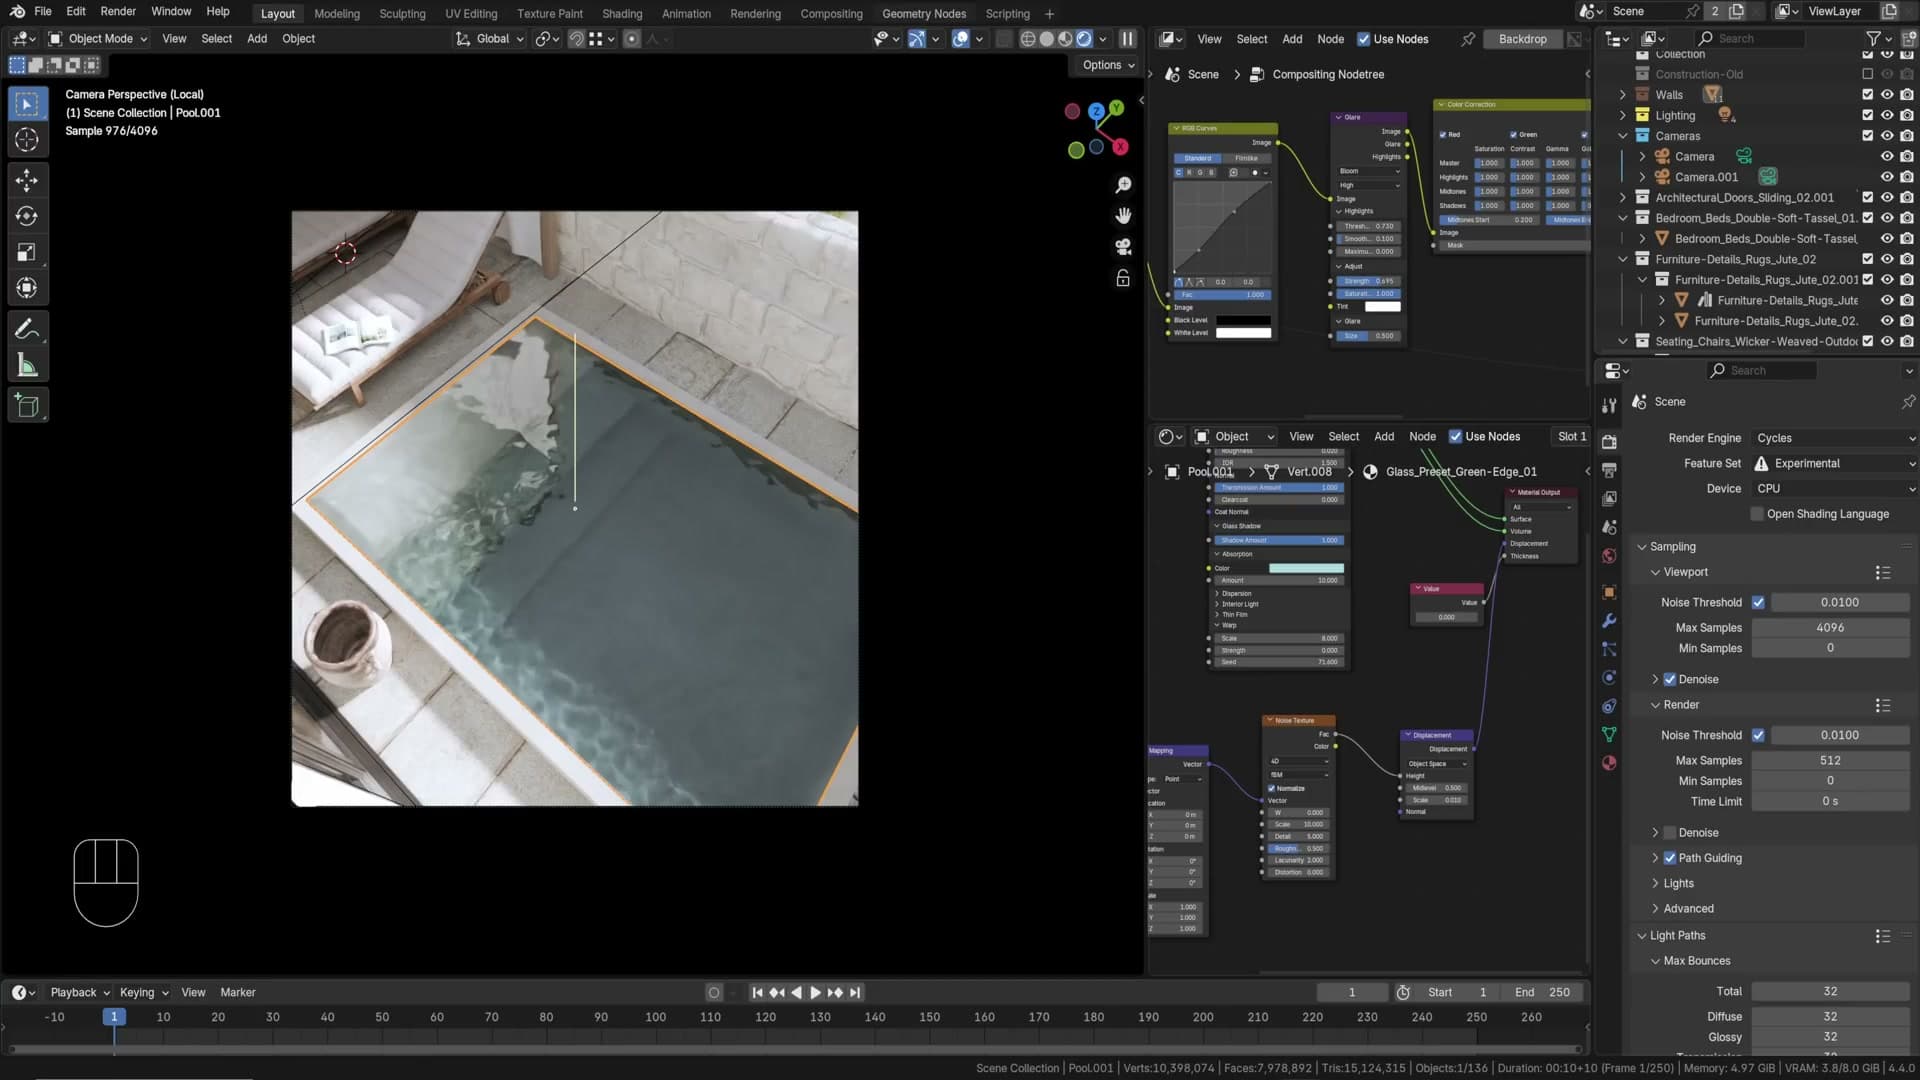Viewport: 1920px width, 1080px height.
Task: Open the File menu
Action: pyautogui.click(x=43, y=12)
